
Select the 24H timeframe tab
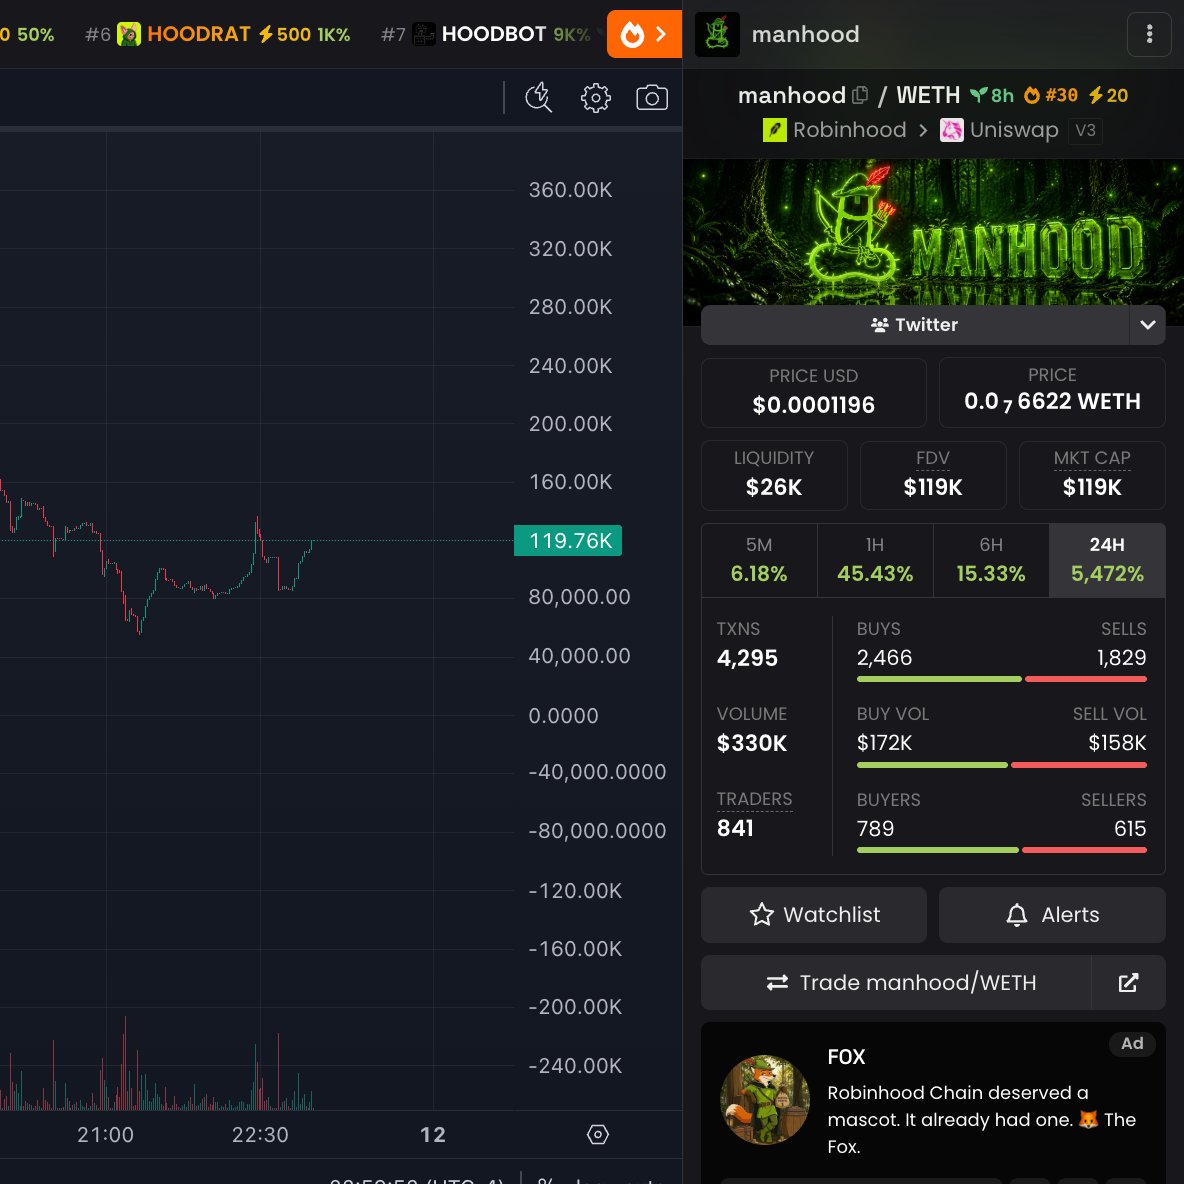pyautogui.click(x=1107, y=560)
